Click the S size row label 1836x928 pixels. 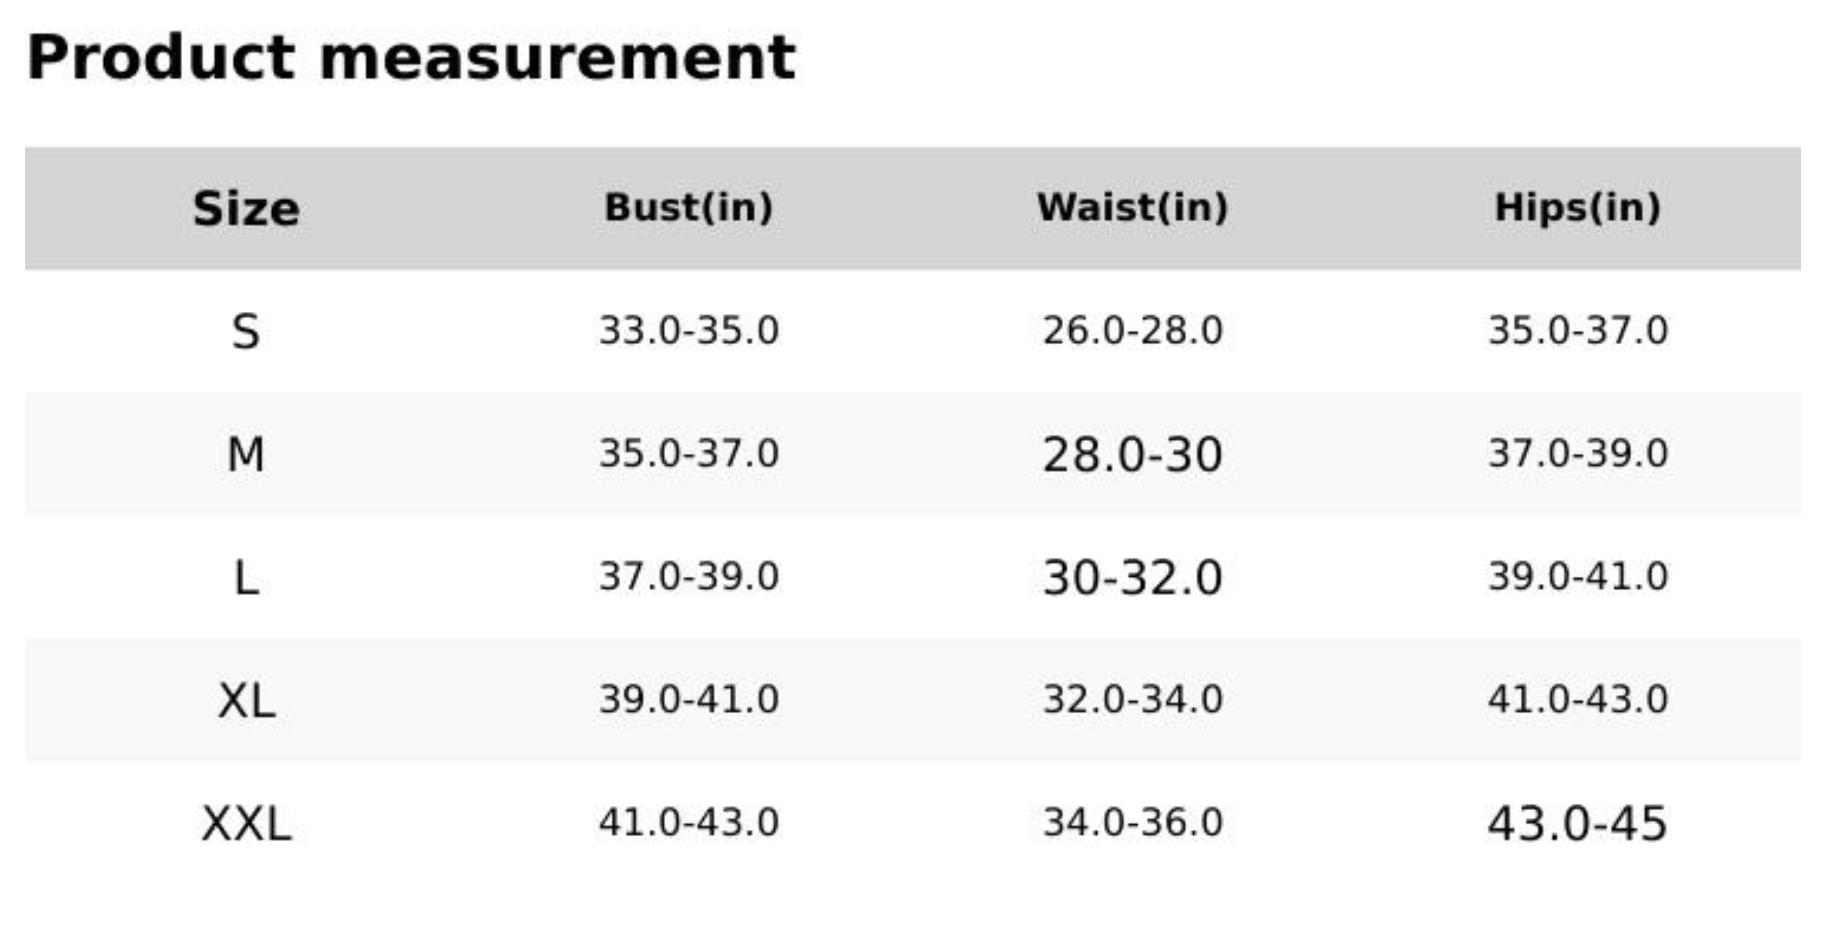(x=246, y=331)
